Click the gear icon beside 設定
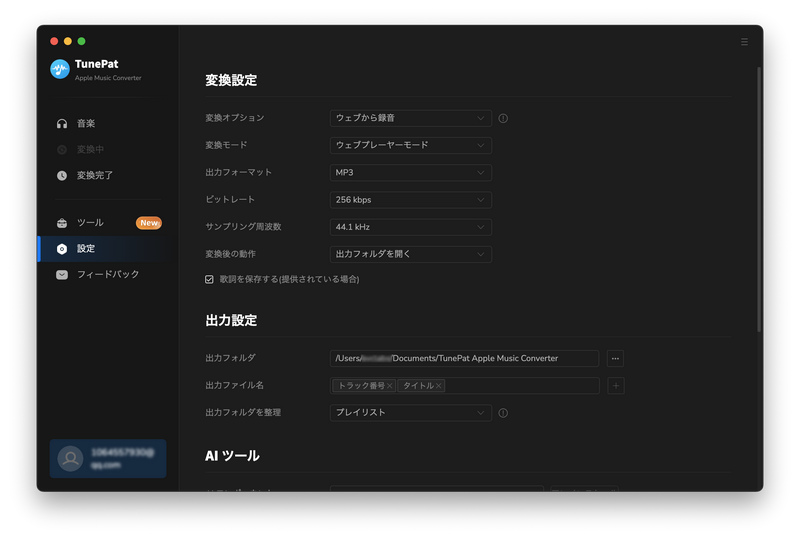The height and width of the screenshot is (540, 800). point(62,249)
